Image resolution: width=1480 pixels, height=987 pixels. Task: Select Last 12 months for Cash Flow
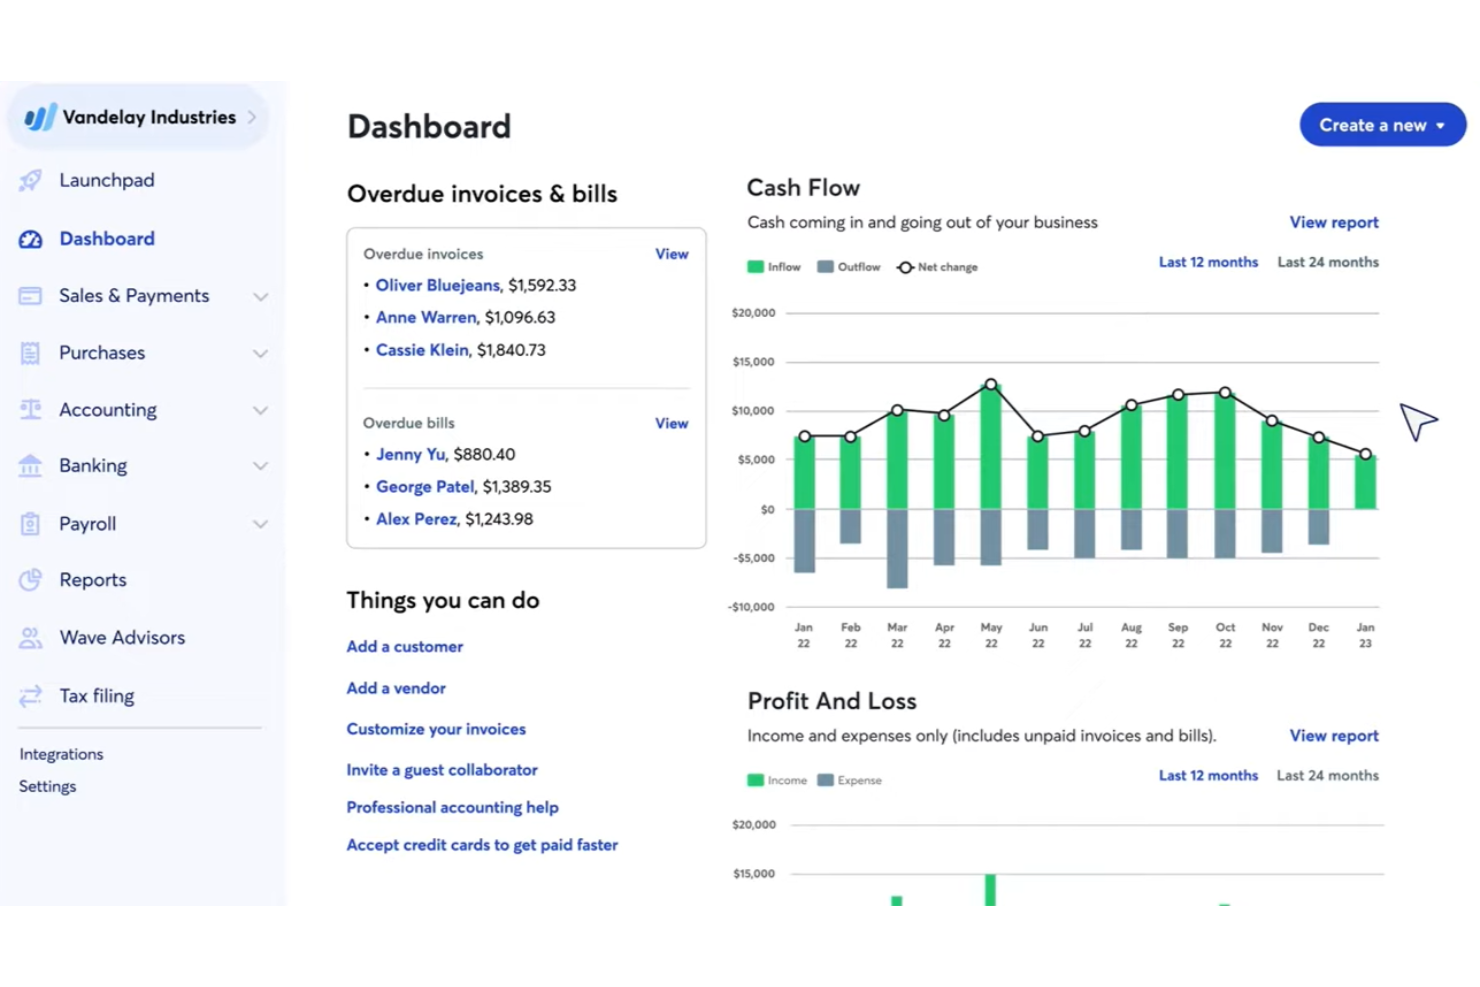coord(1207,262)
